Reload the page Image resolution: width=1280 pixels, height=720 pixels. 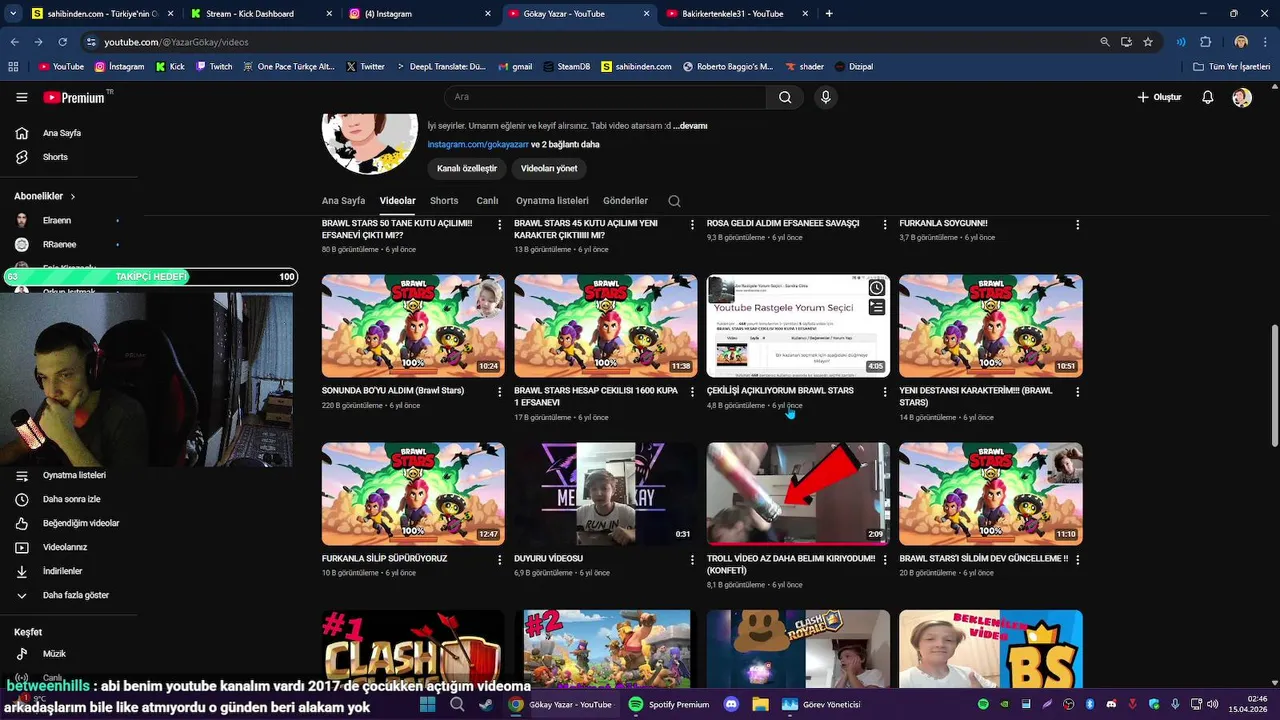point(62,42)
